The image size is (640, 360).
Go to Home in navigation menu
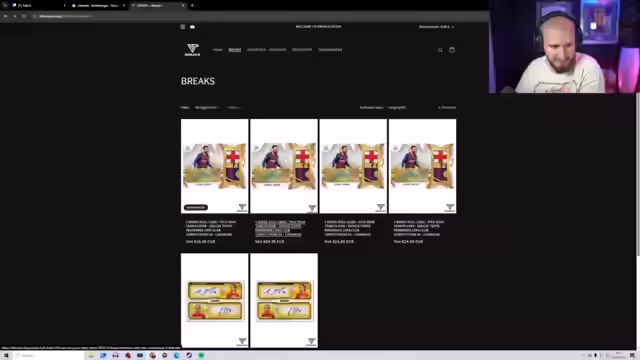pos(218,50)
